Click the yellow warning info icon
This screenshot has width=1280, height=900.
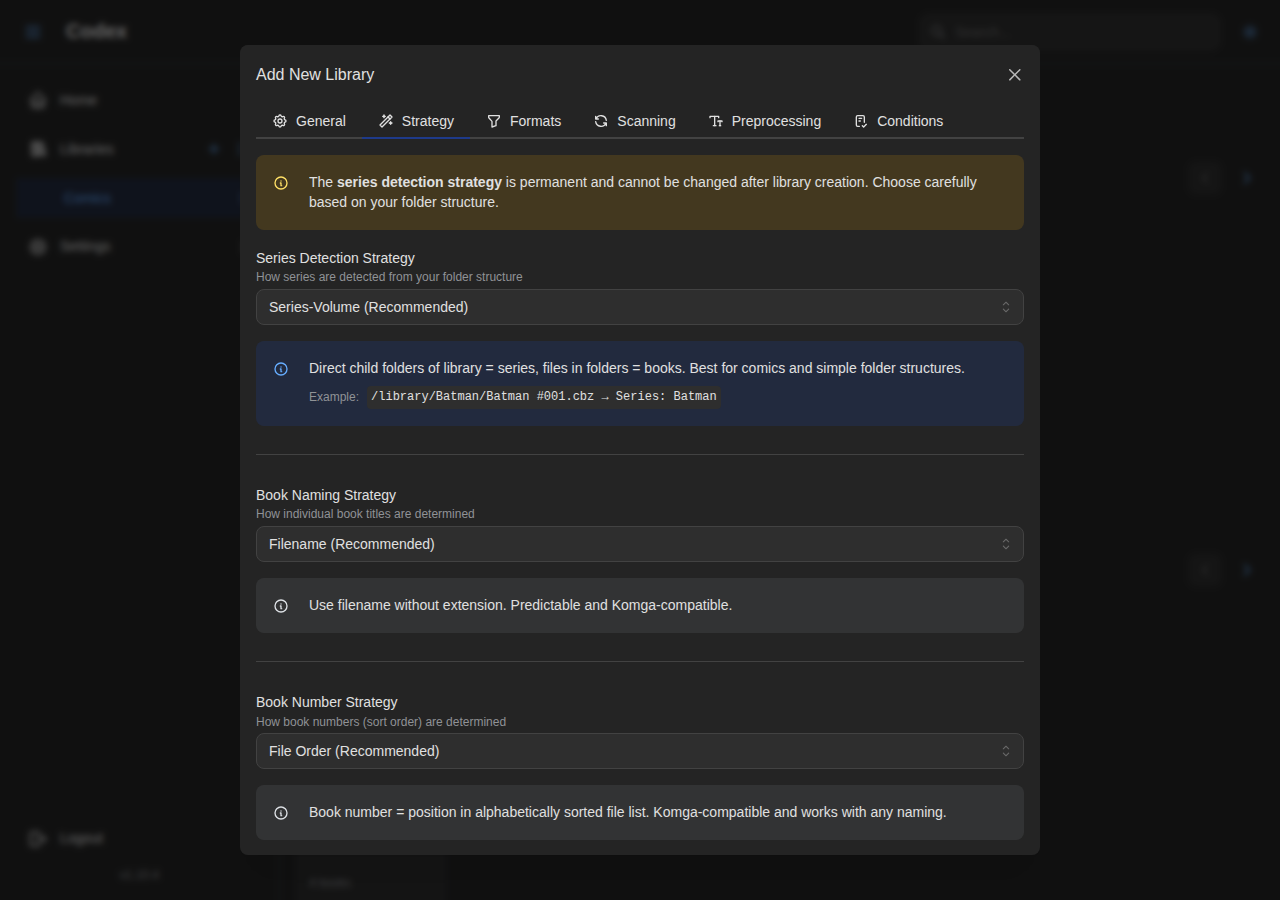click(x=281, y=183)
